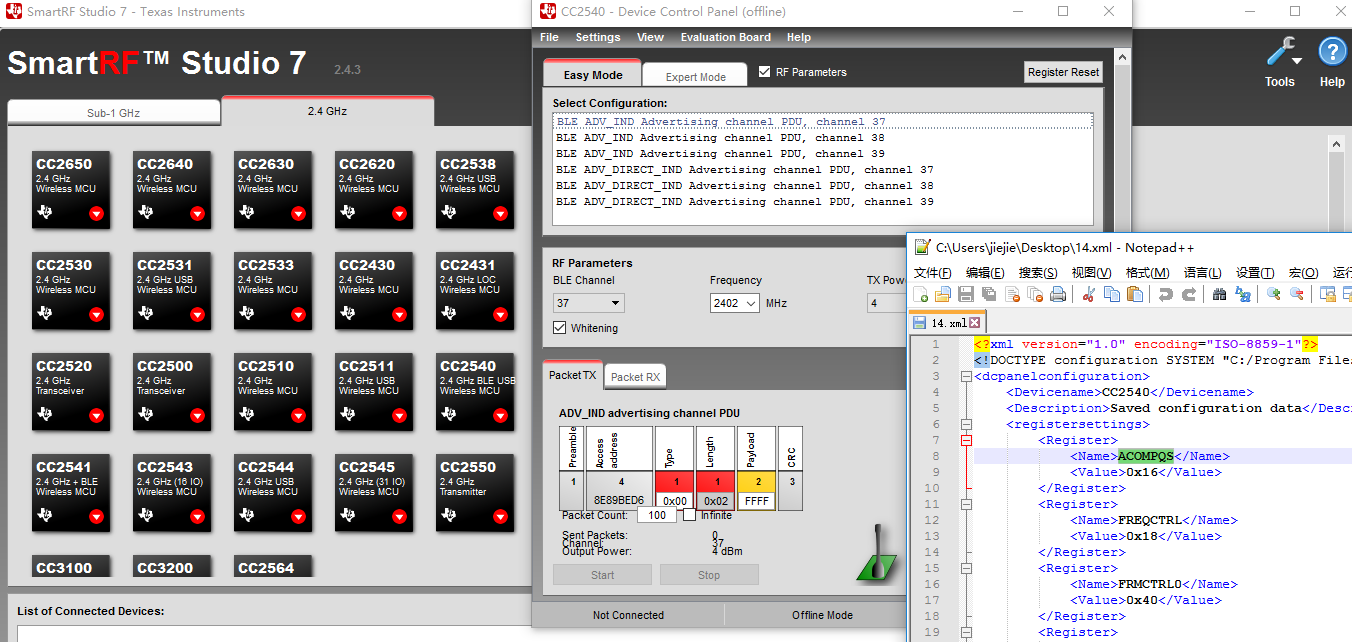Screen dimensions: 1352x642
Task: Open File menu in Device Control Panel
Action: [549, 37]
